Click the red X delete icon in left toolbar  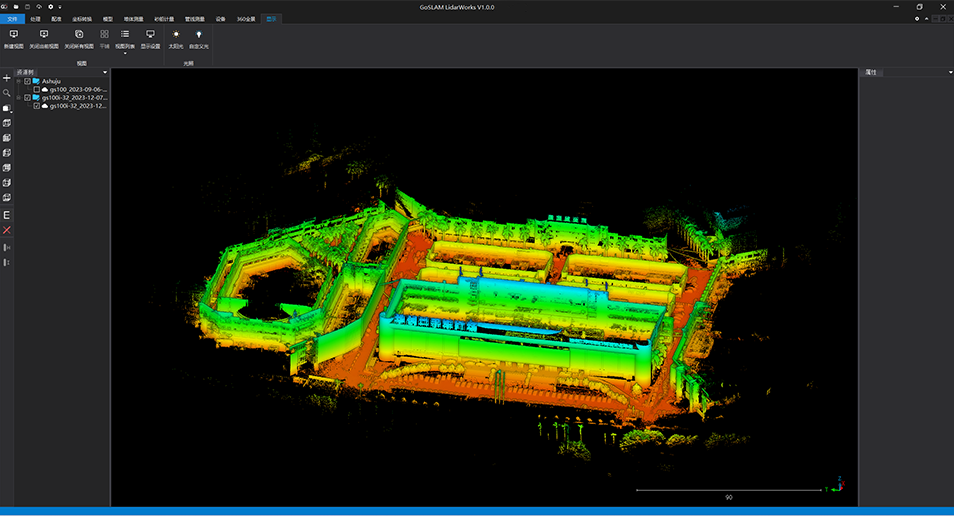tap(7, 230)
